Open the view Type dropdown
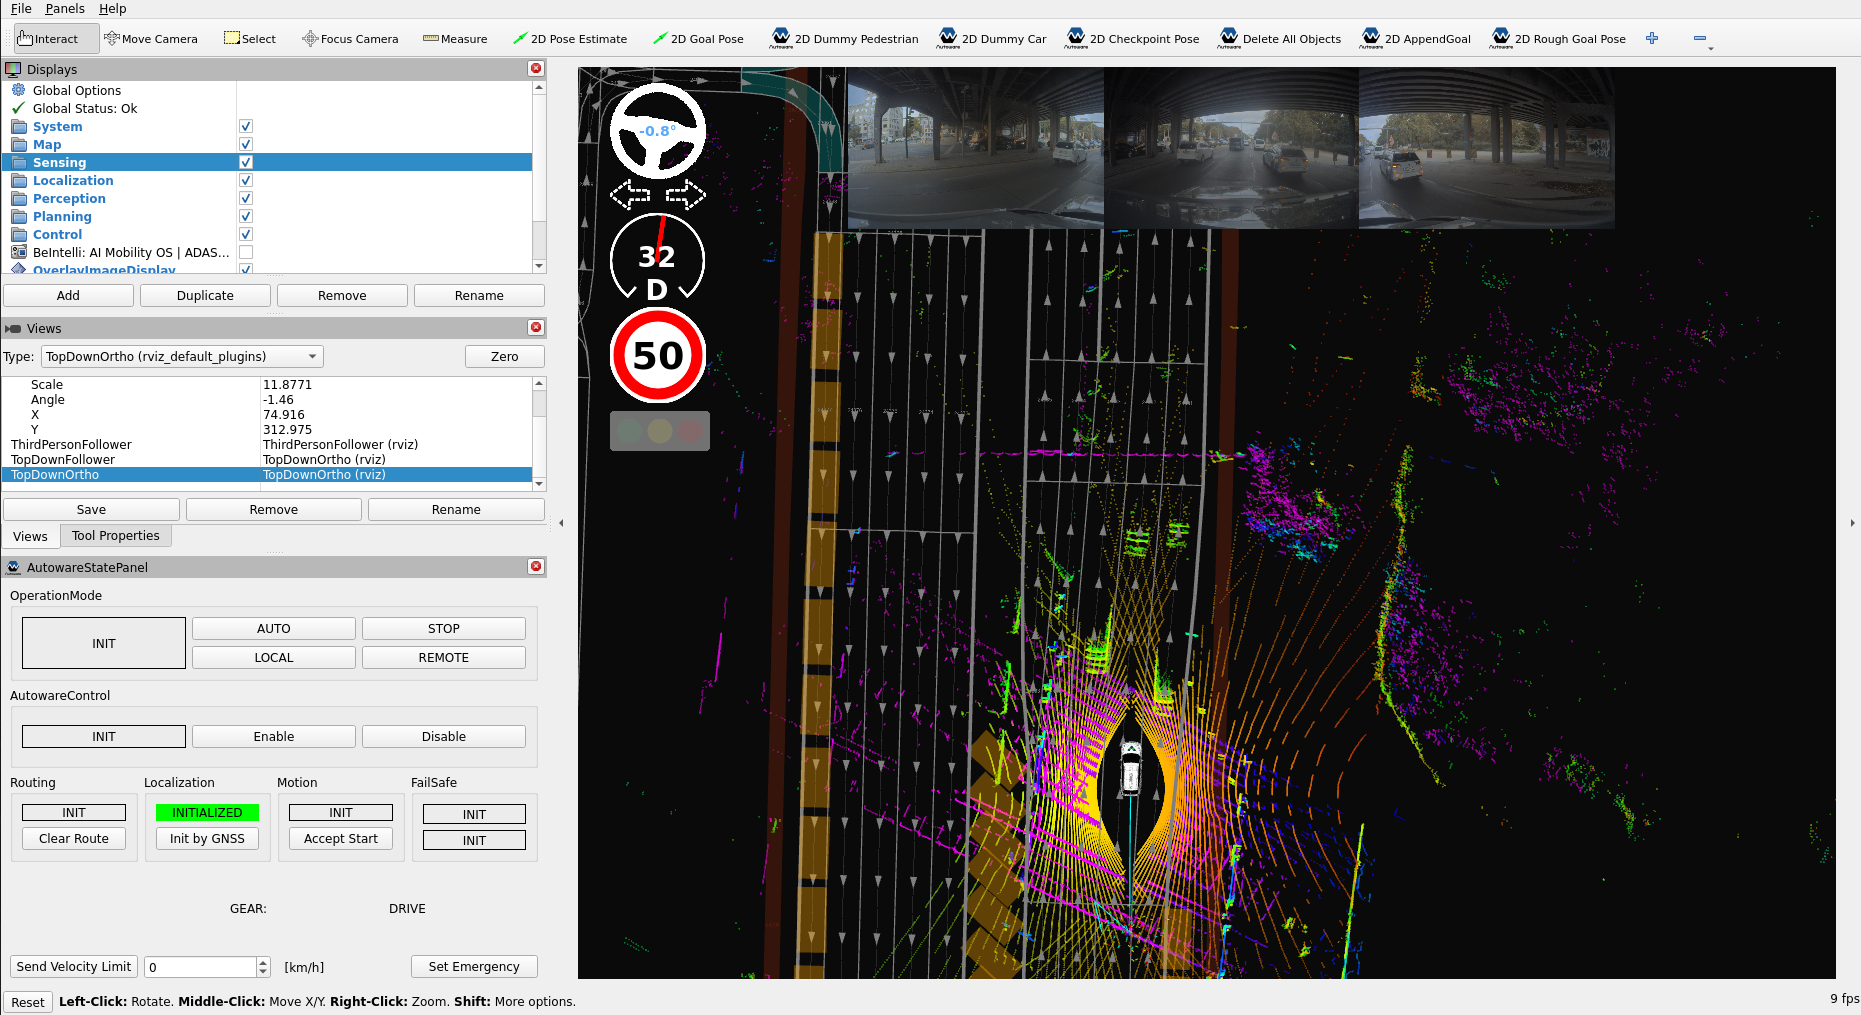Viewport: 1861px width, 1015px height. click(x=182, y=357)
